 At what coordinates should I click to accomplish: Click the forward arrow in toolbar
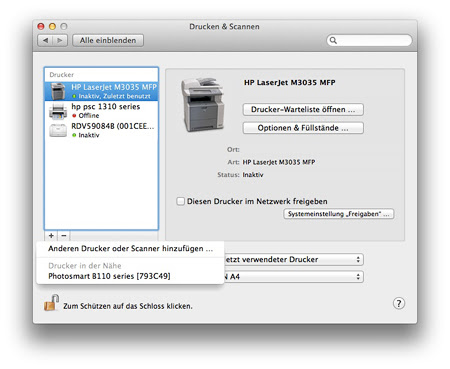(60, 41)
